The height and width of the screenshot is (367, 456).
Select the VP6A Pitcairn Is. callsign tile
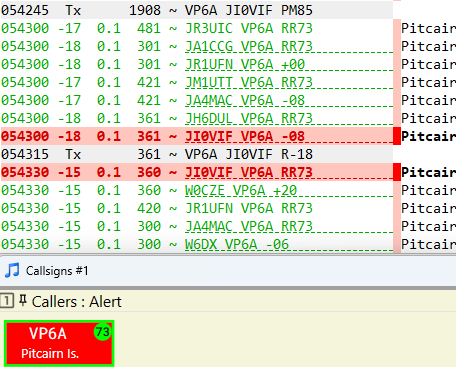pyautogui.click(x=59, y=343)
